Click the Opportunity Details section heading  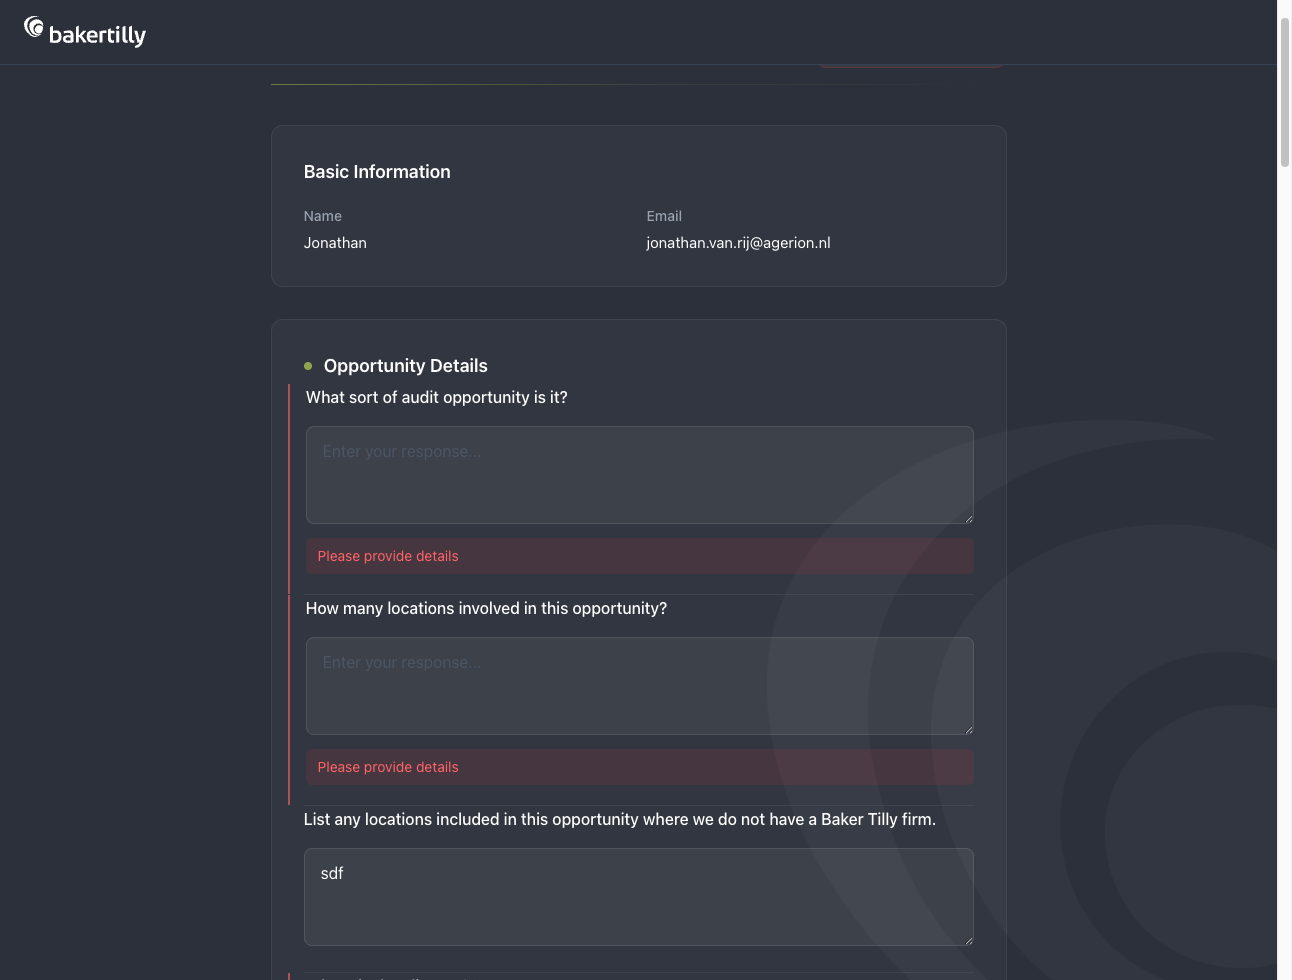(405, 366)
